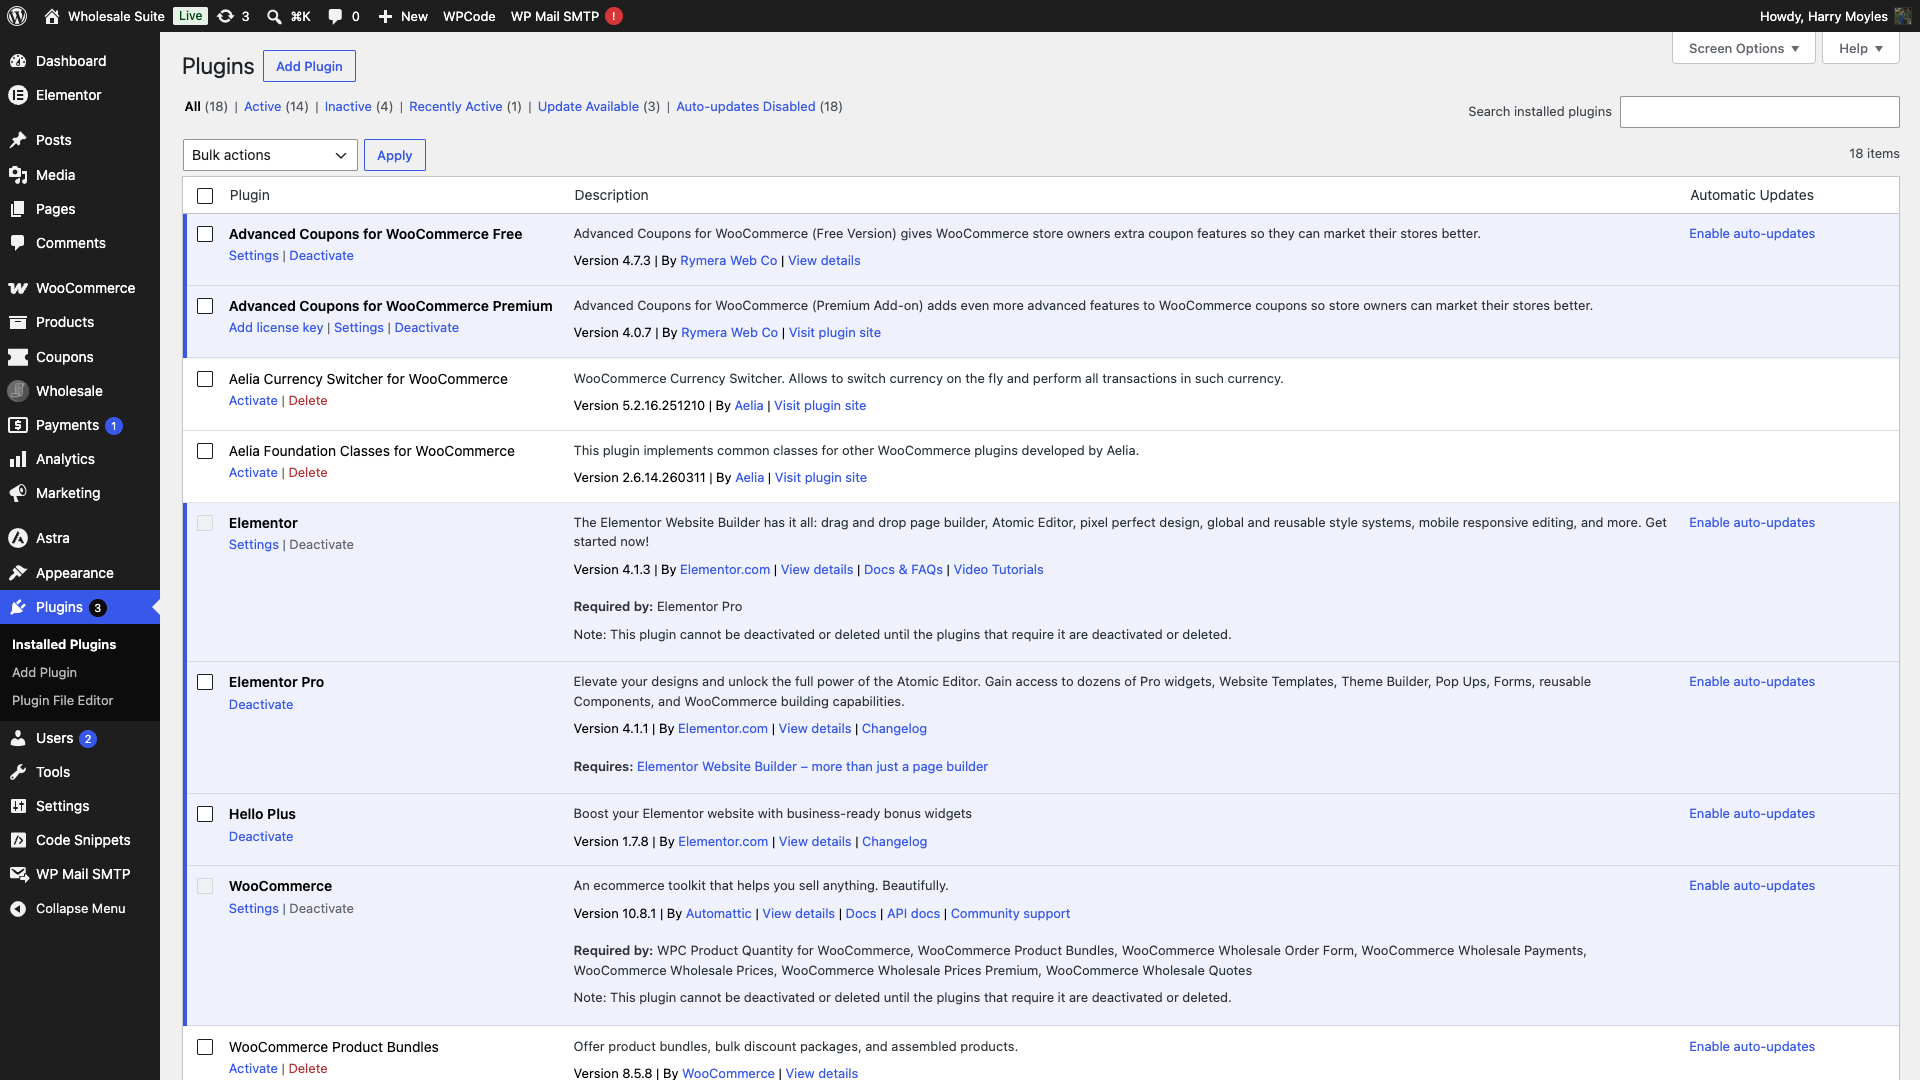Click the Astra icon in sidebar
Image resolution: width=1920 pixels, height=1080 pixels.
18,538
